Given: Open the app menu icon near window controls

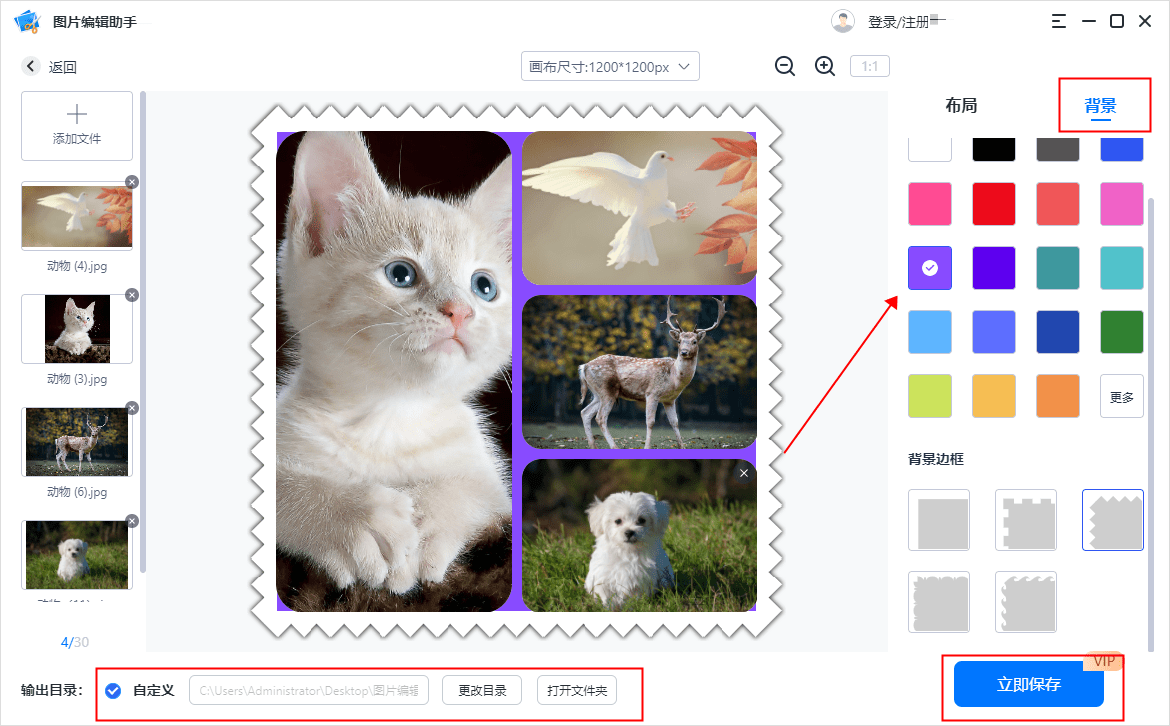Looking at the screenshot, I should (x=1058, y=20).
